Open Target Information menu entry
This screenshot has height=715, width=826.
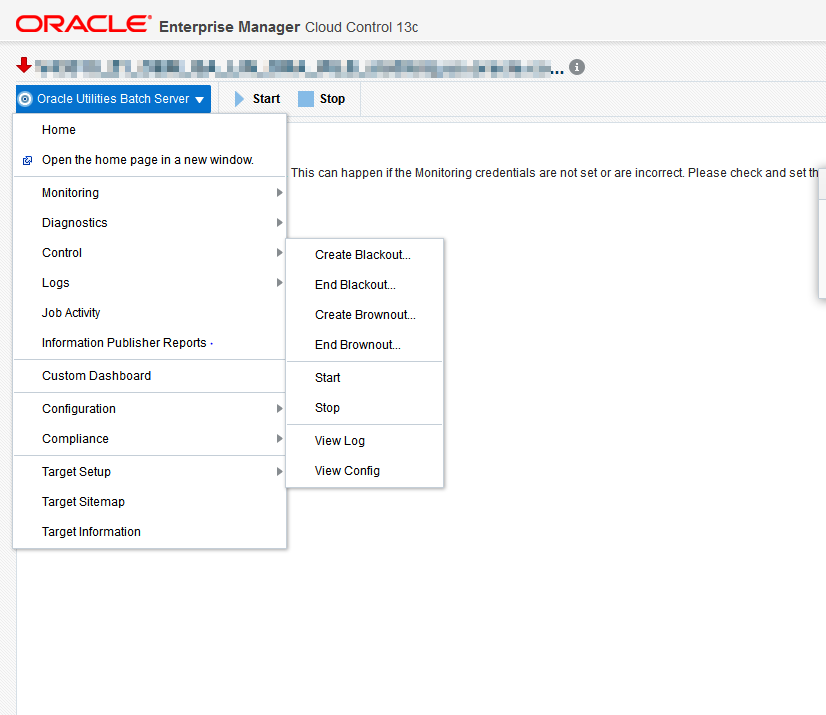[150, 532]
